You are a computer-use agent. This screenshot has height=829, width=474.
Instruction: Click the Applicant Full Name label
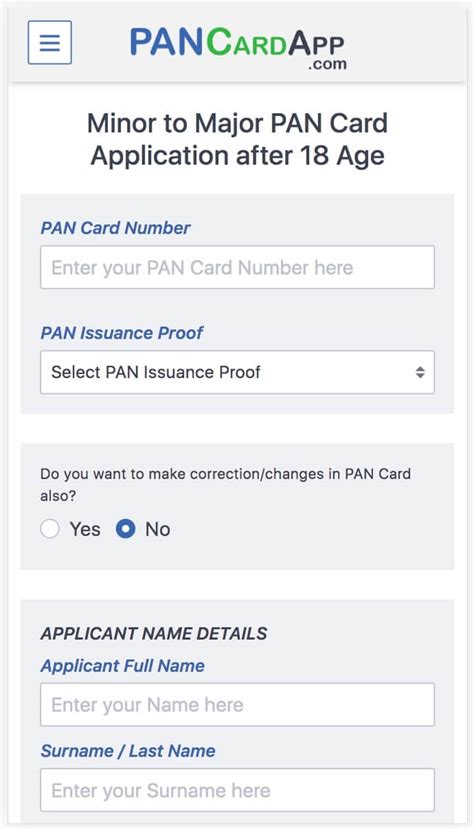pos(123,665)
